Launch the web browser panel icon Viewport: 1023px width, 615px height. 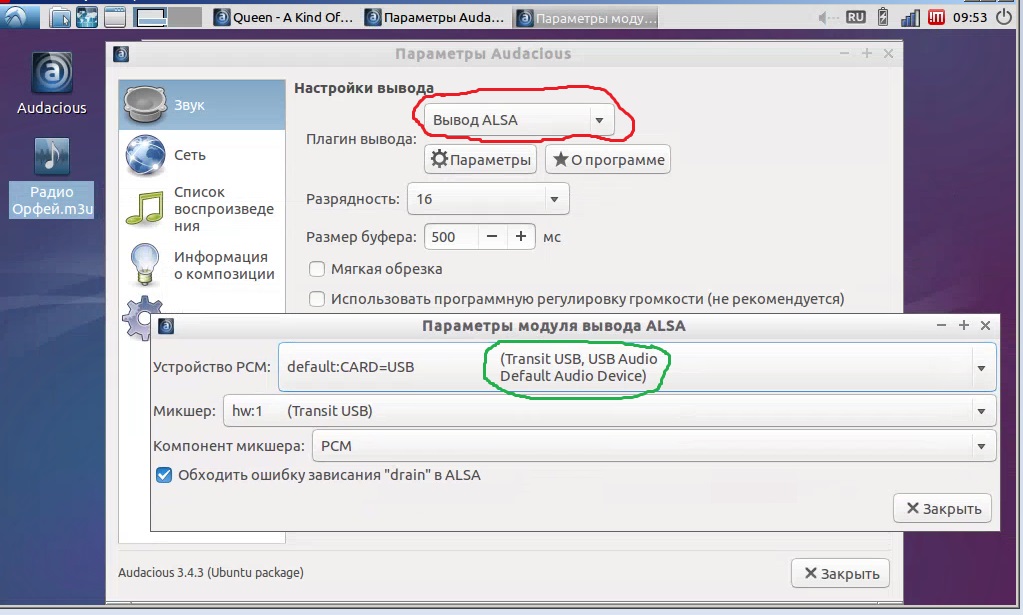(87, 17)
